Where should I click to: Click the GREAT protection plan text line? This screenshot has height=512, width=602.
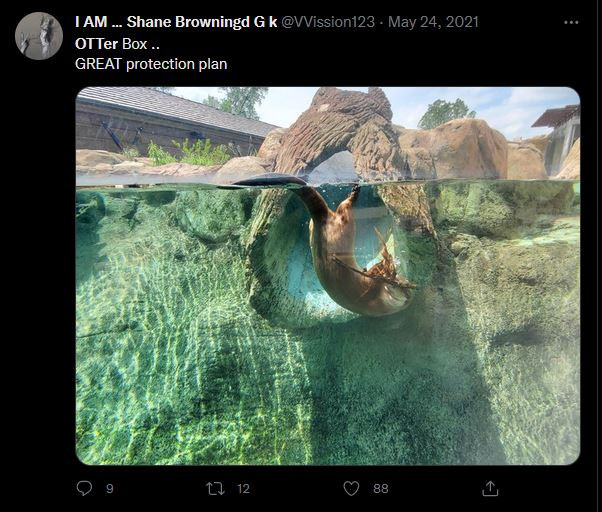151,64
